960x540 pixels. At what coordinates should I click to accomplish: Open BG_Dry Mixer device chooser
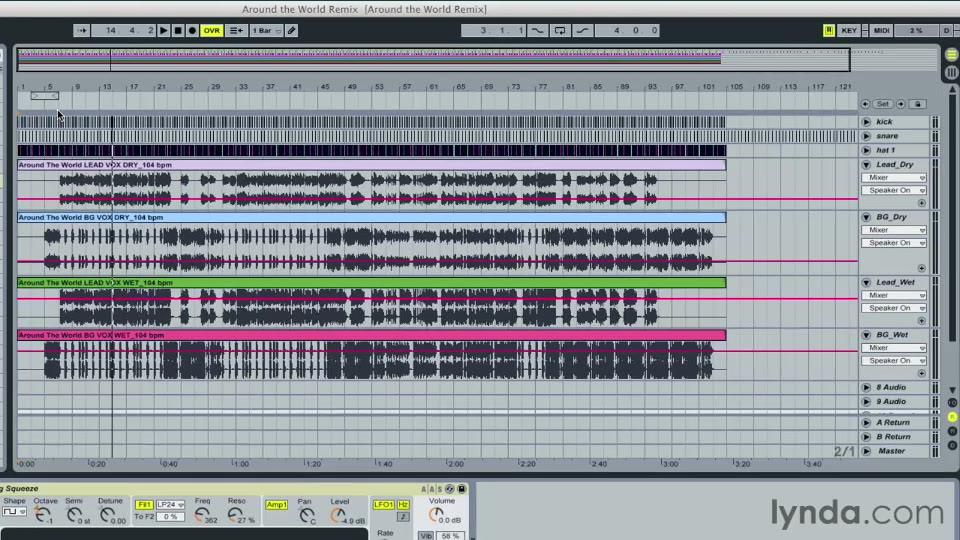click(x=894, y=230)
